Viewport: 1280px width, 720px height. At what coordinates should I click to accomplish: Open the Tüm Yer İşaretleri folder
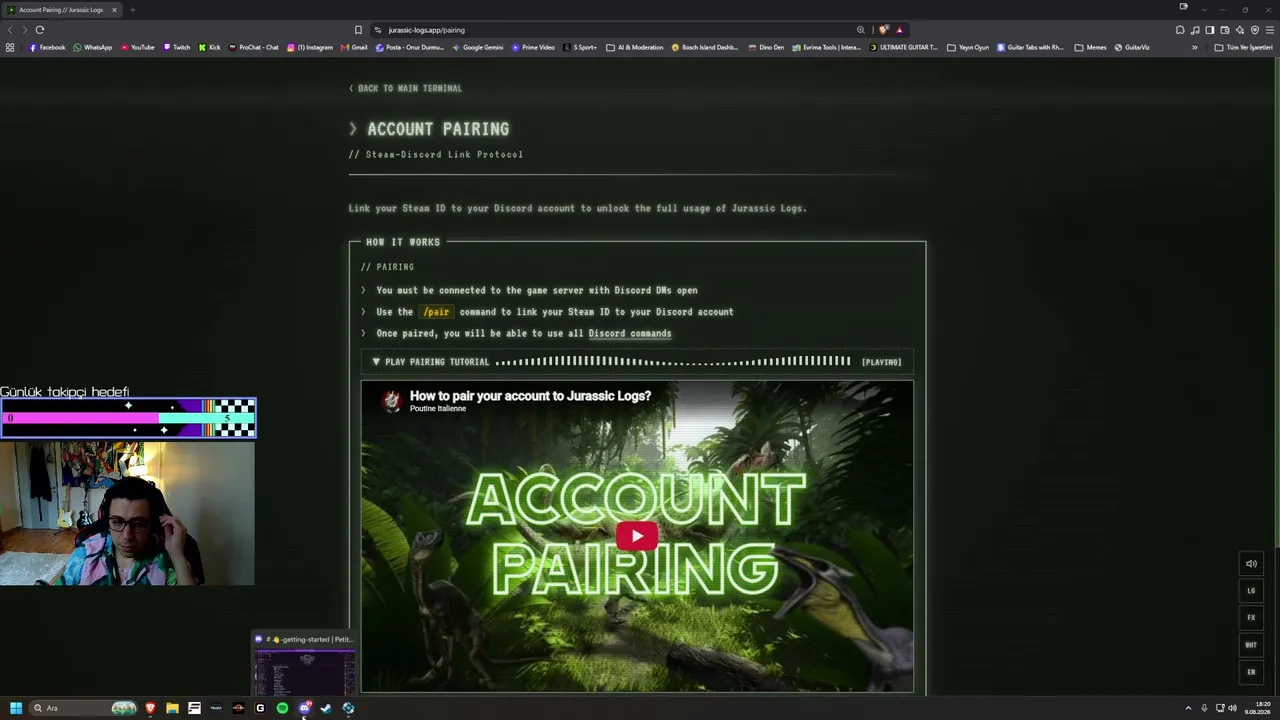coord(1244,47)
